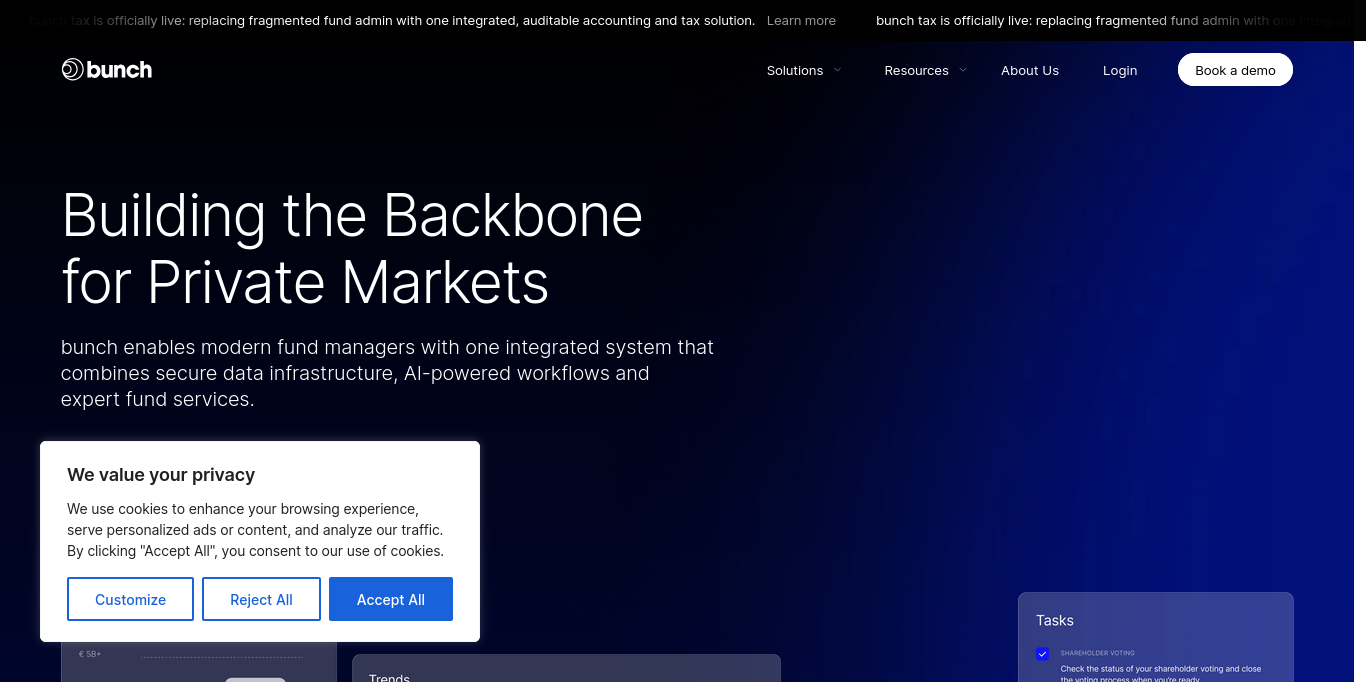Image resolution: width=1366 pixels, height=682 pixels.
Task: Customize cookie preferences
Action: 130,599
